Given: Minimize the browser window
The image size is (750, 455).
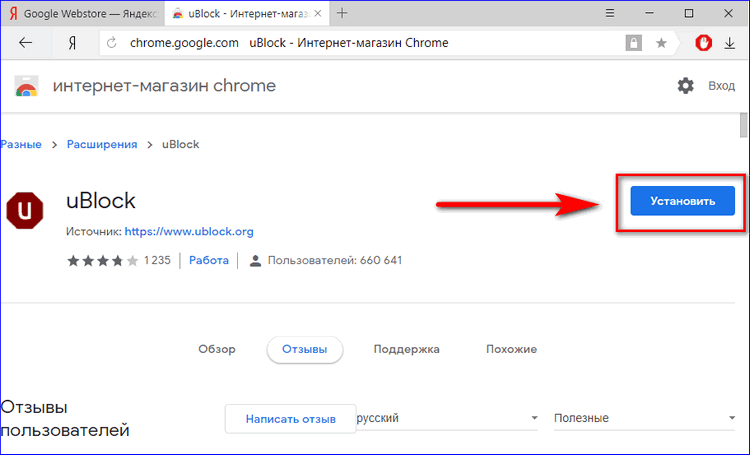Looking at the screenshot, I should coord(649,13).
